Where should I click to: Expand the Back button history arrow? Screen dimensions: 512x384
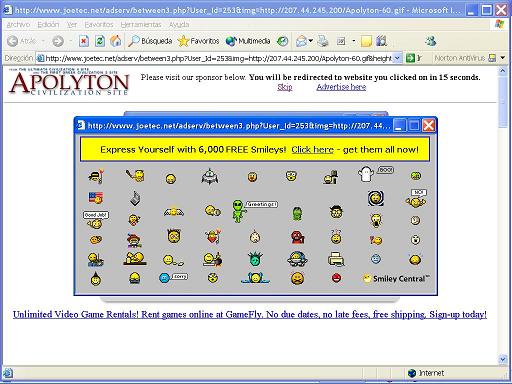tap(43, 41)
